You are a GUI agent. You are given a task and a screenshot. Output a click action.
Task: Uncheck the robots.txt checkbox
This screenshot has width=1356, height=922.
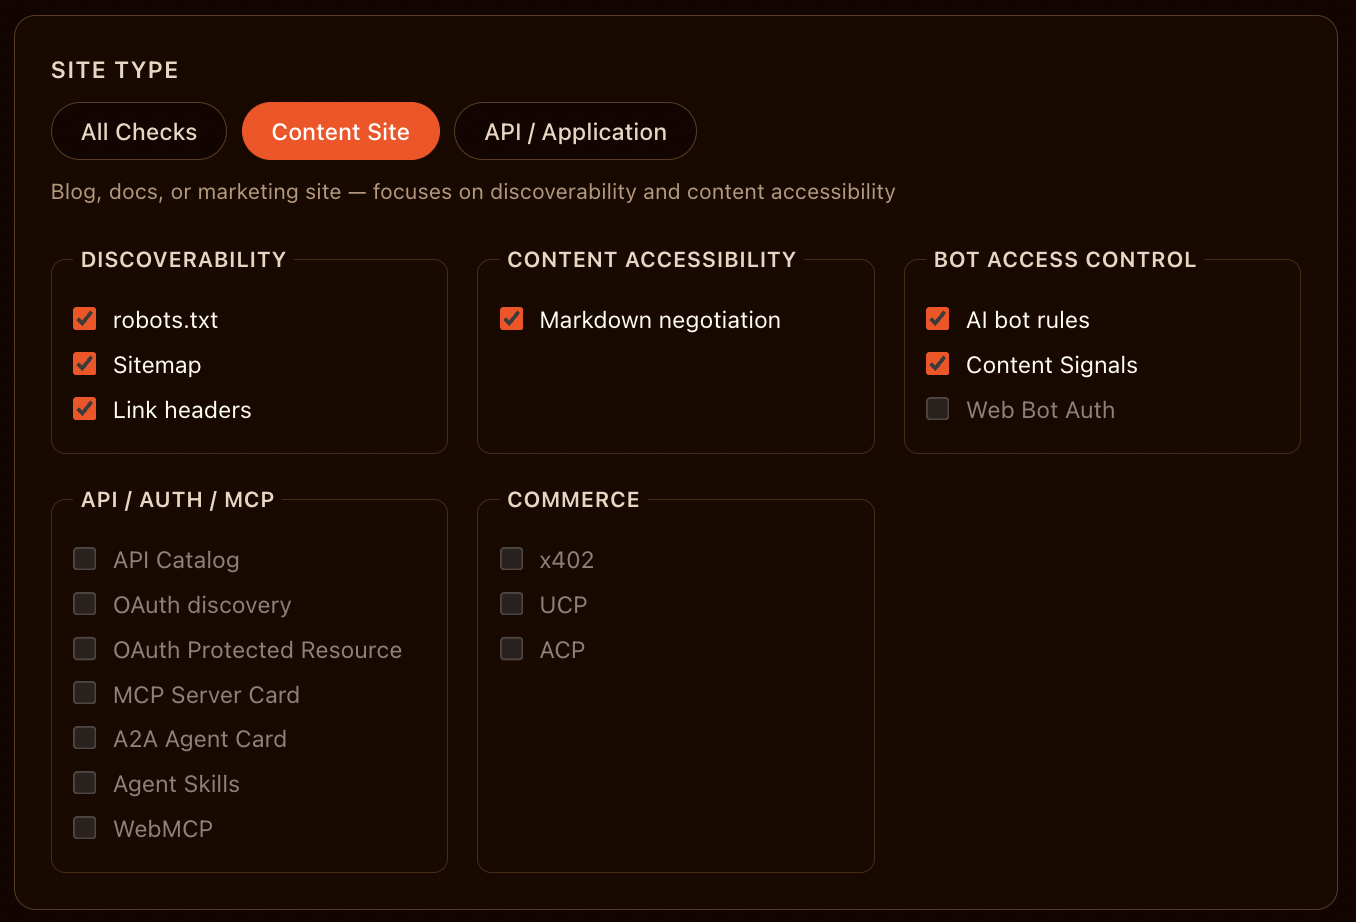(85, 319)
